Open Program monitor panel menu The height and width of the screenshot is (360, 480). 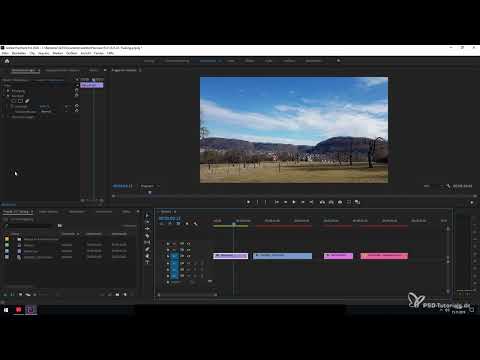point(140,70)
